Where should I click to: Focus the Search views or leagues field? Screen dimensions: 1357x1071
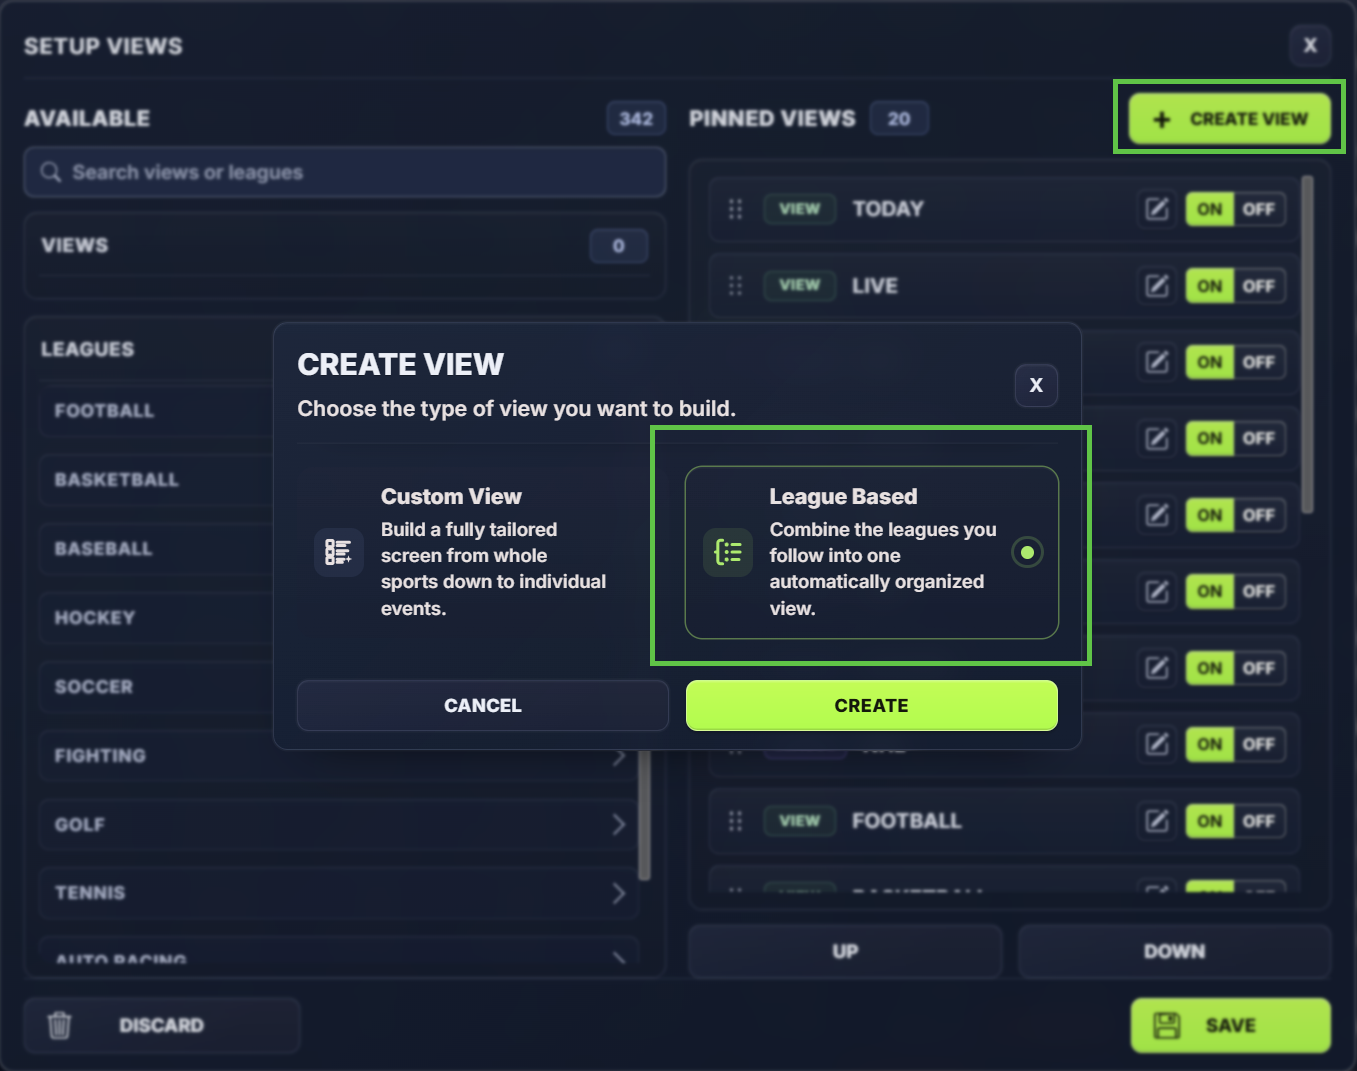345,172
